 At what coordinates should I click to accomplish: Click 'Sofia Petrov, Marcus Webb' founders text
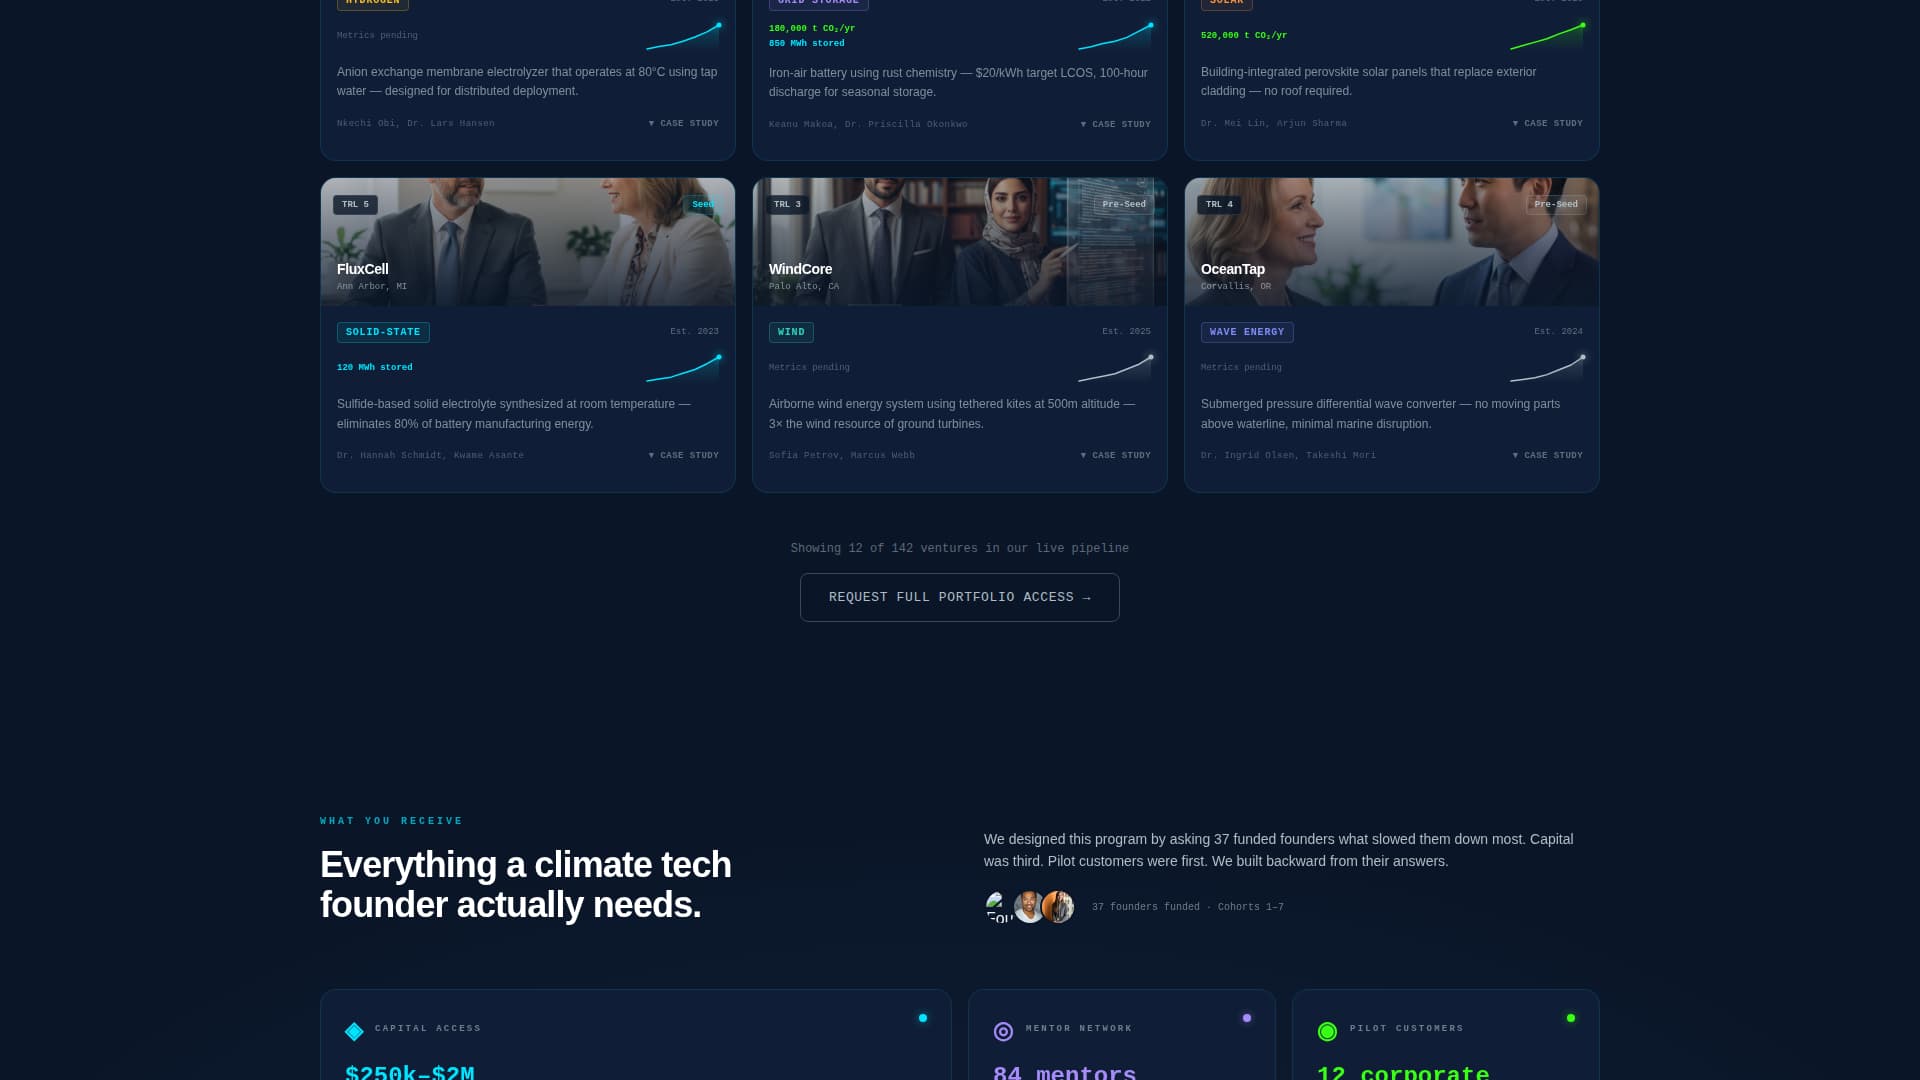coord(842,455)
